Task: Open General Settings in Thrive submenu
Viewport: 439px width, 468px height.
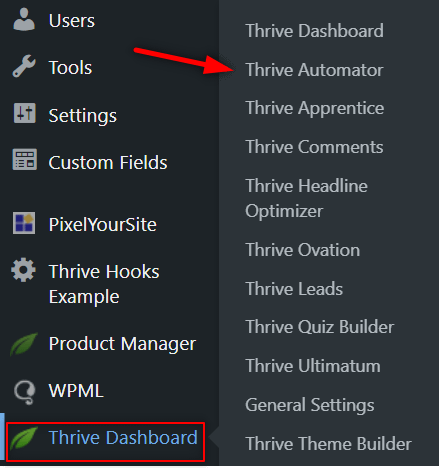Action: tap(310, 405)
